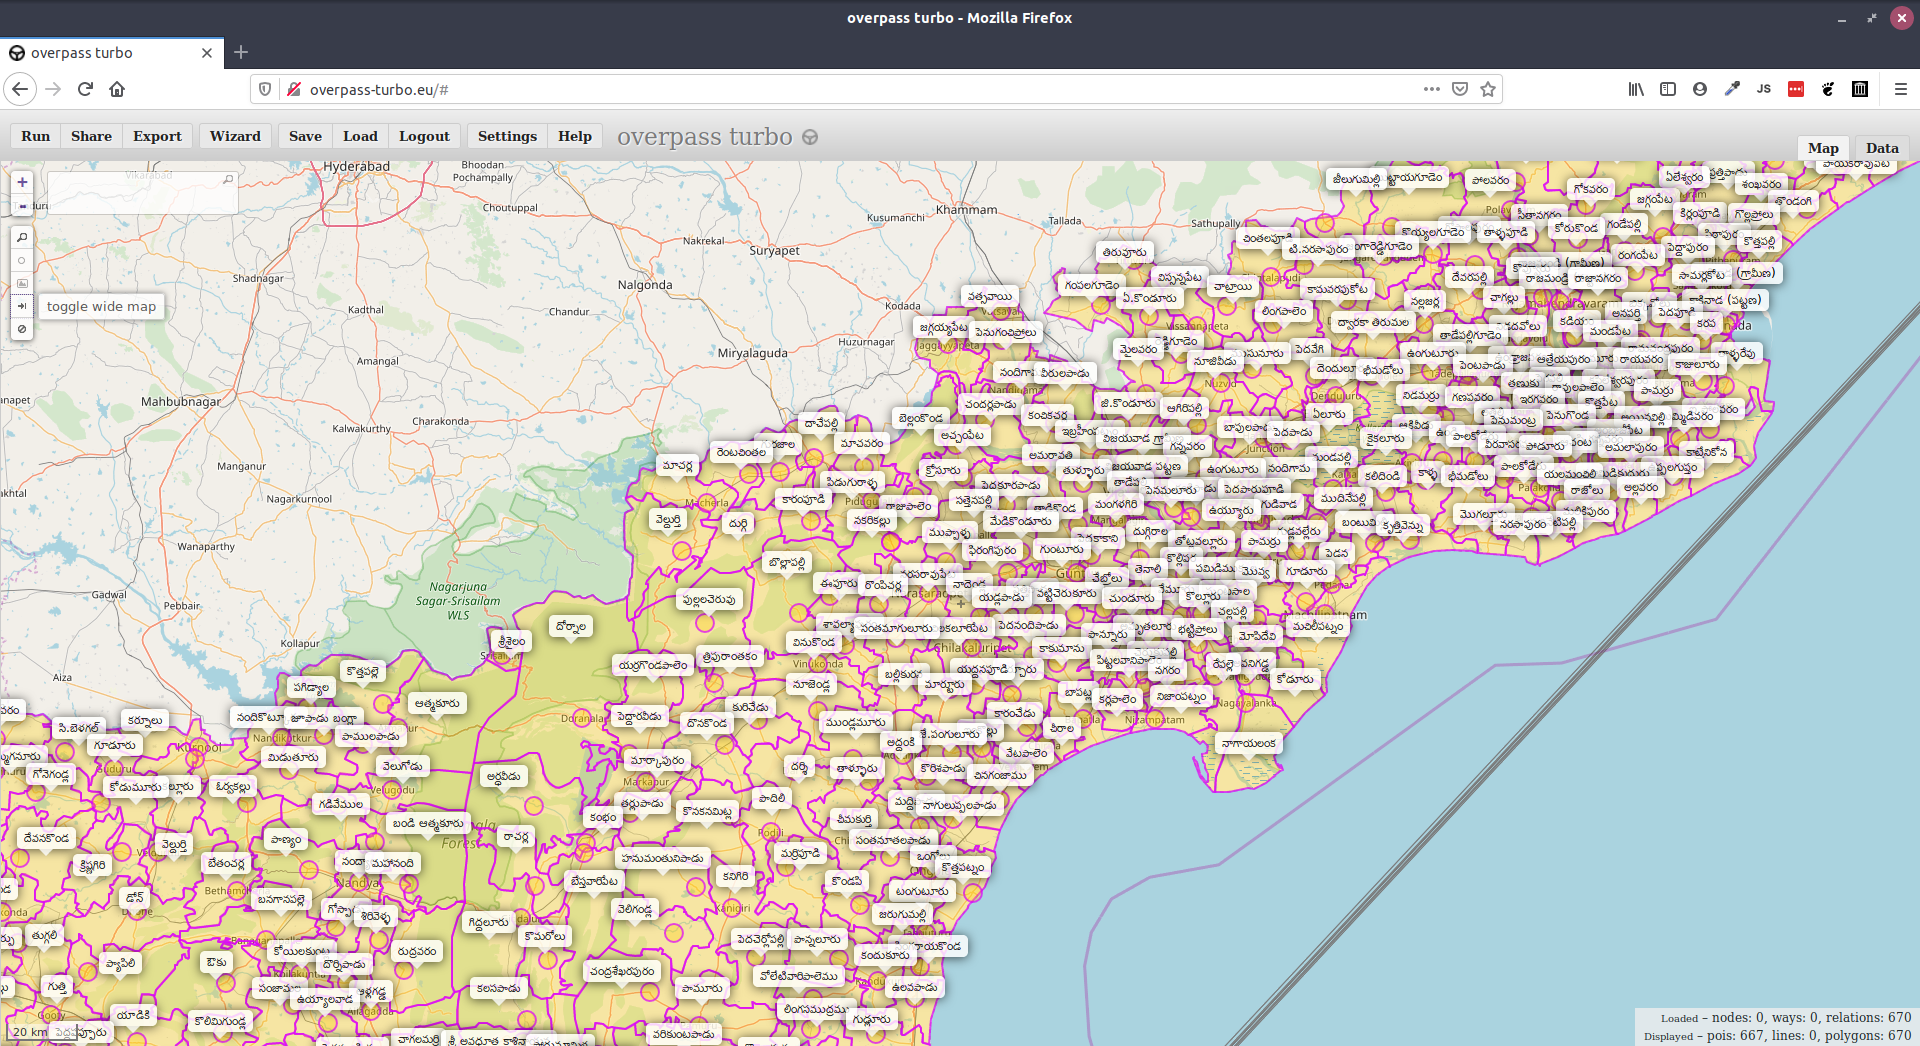Screen dimensions: 1920x1046
Task: Click the image overlay map control
Action: point(22,284)
